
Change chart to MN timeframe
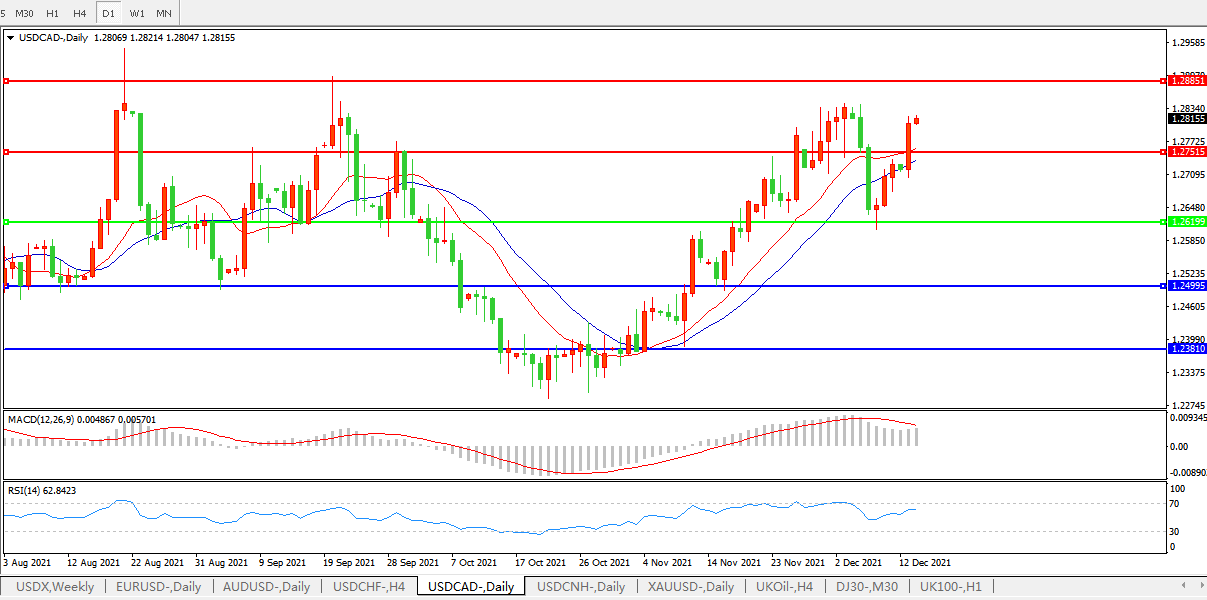(164, 13)
